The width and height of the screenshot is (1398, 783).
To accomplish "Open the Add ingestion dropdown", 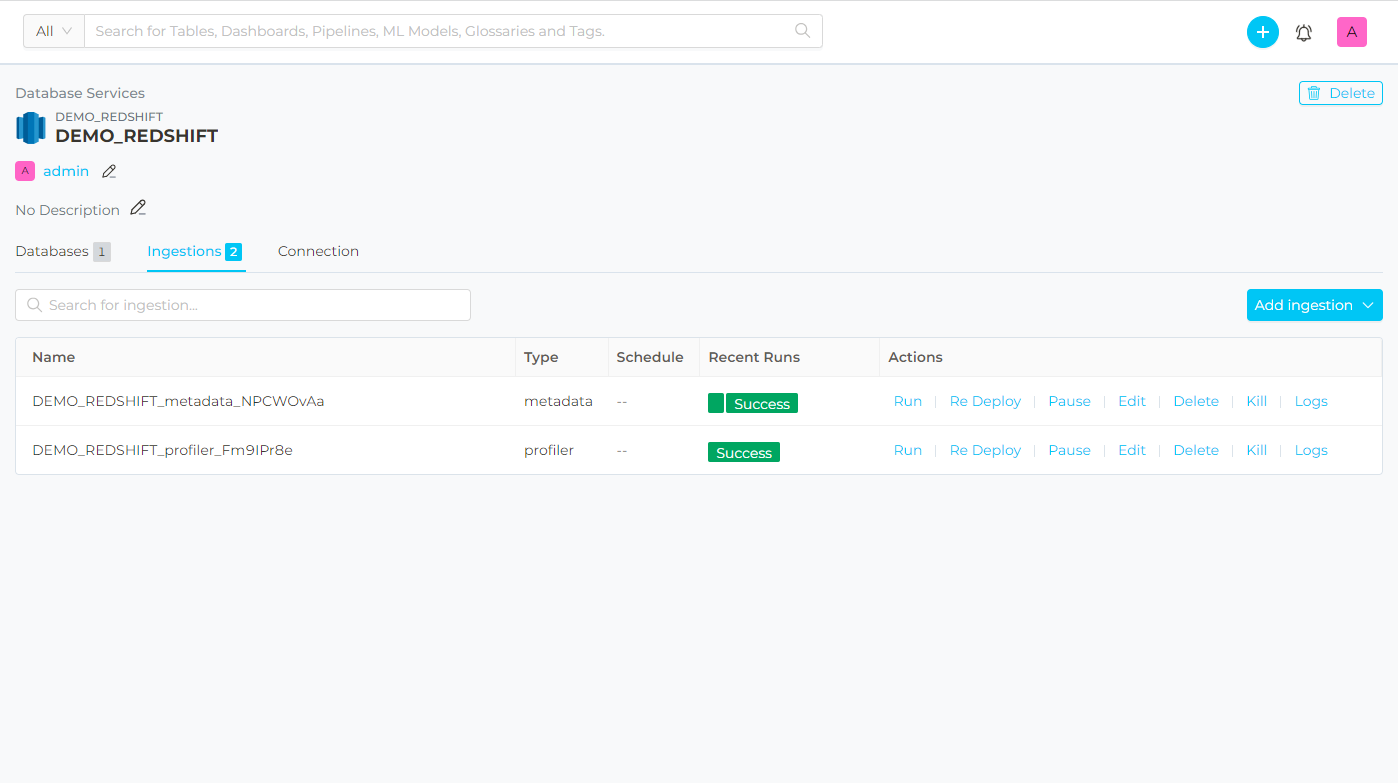I will pyautogui.click(x=1314, y=305).
